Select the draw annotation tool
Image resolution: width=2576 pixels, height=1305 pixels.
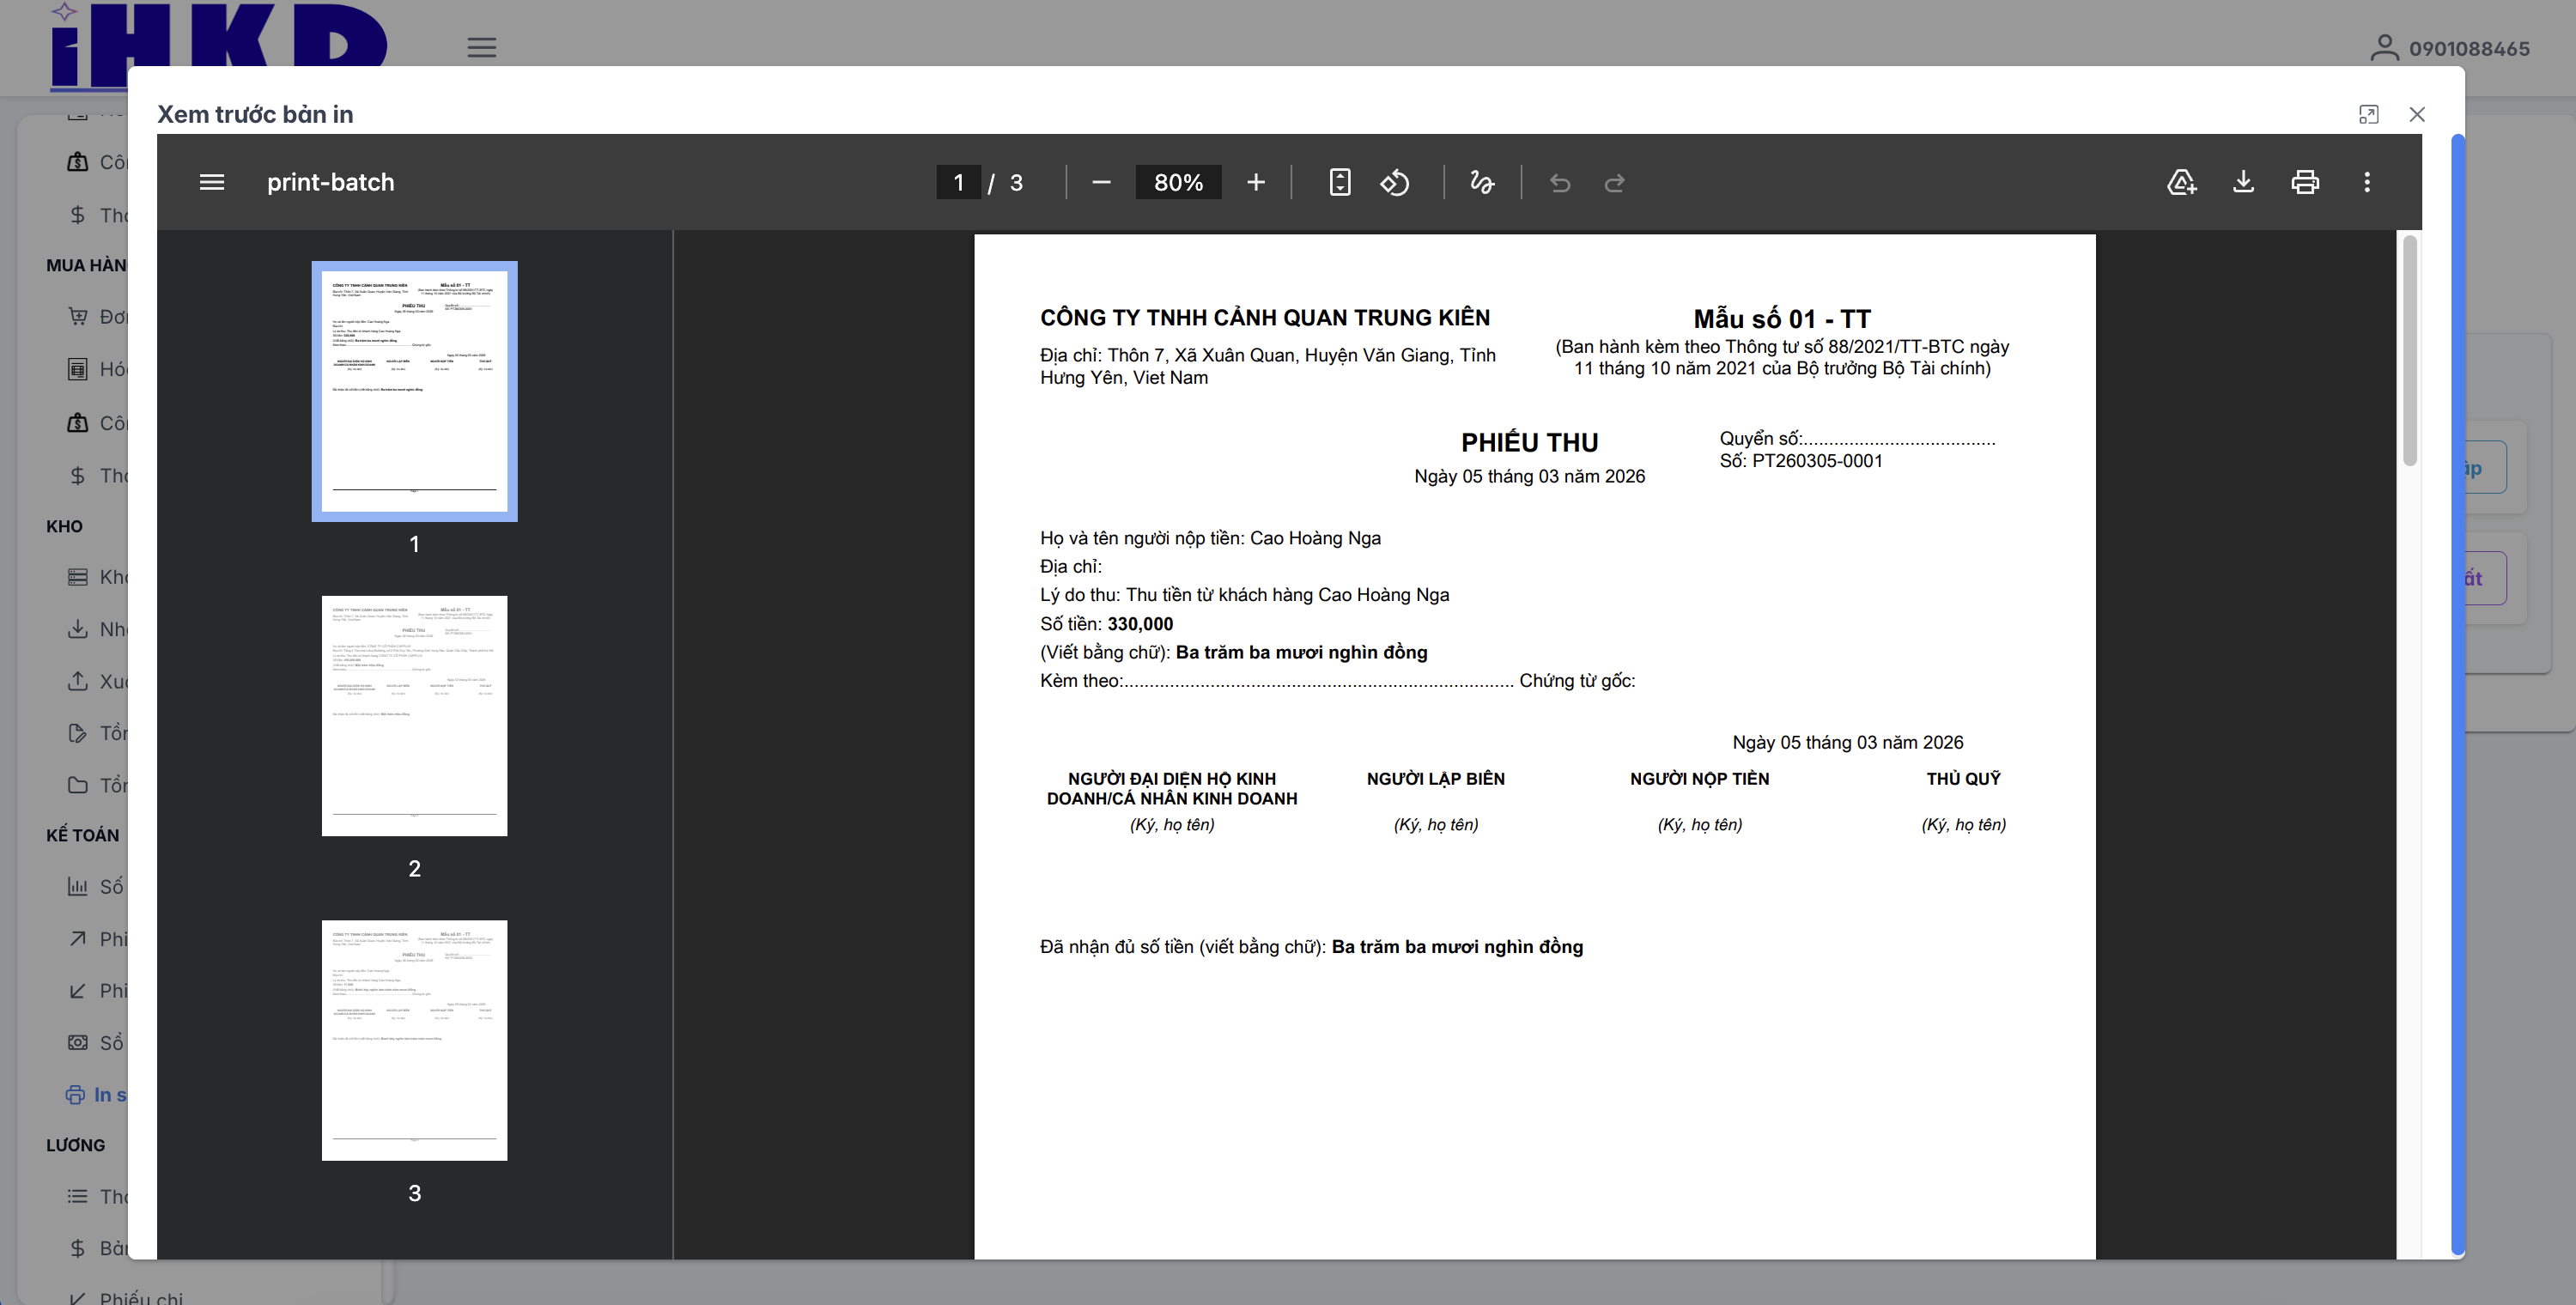click(1481, 182)
